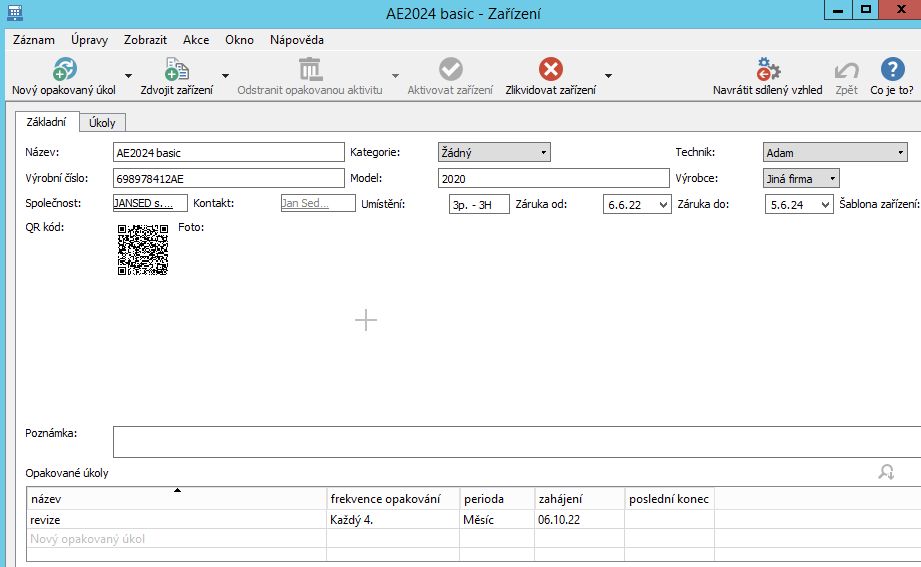Expand the Kategorie dropdown
The image size is (921, 567).
click(543, 153)
